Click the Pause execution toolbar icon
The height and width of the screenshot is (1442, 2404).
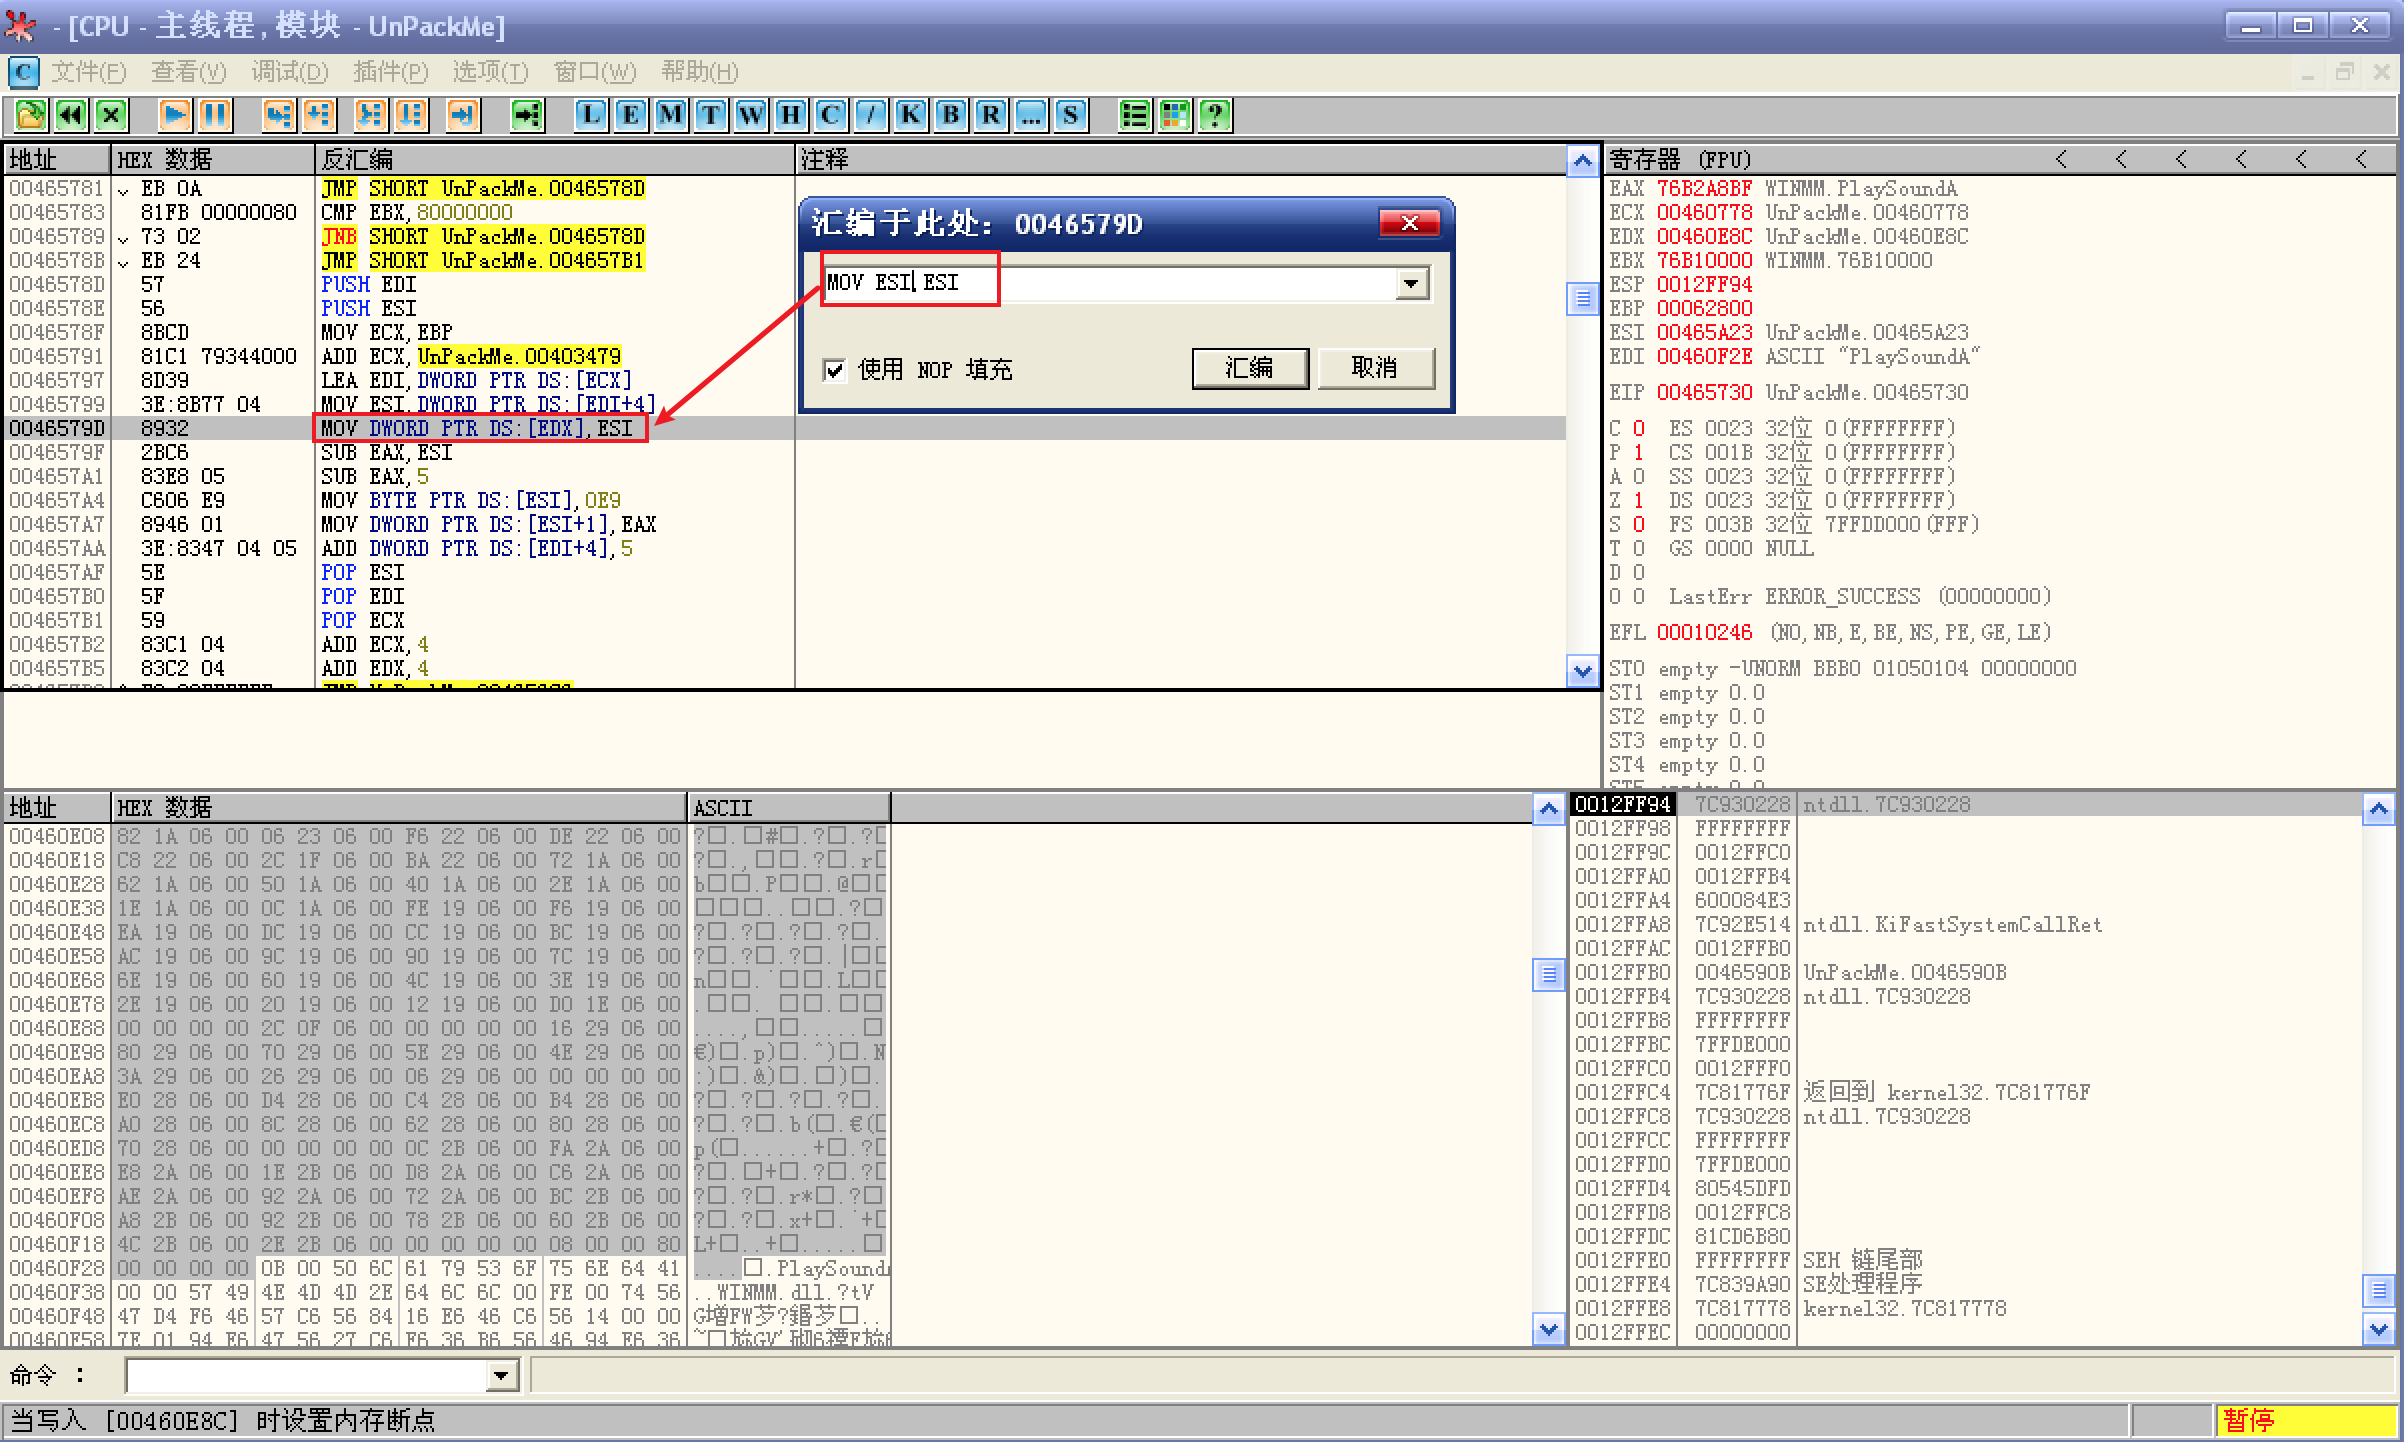[x=214, y=115]
